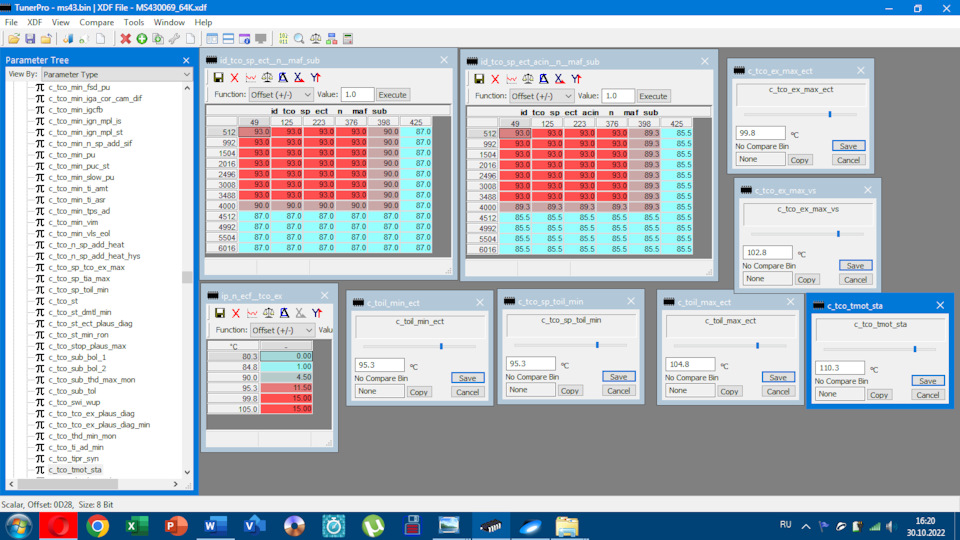Click the TunerPro chip icon in taskbar
The width and height of the screenshot is (960, 540).
(490, 526)
